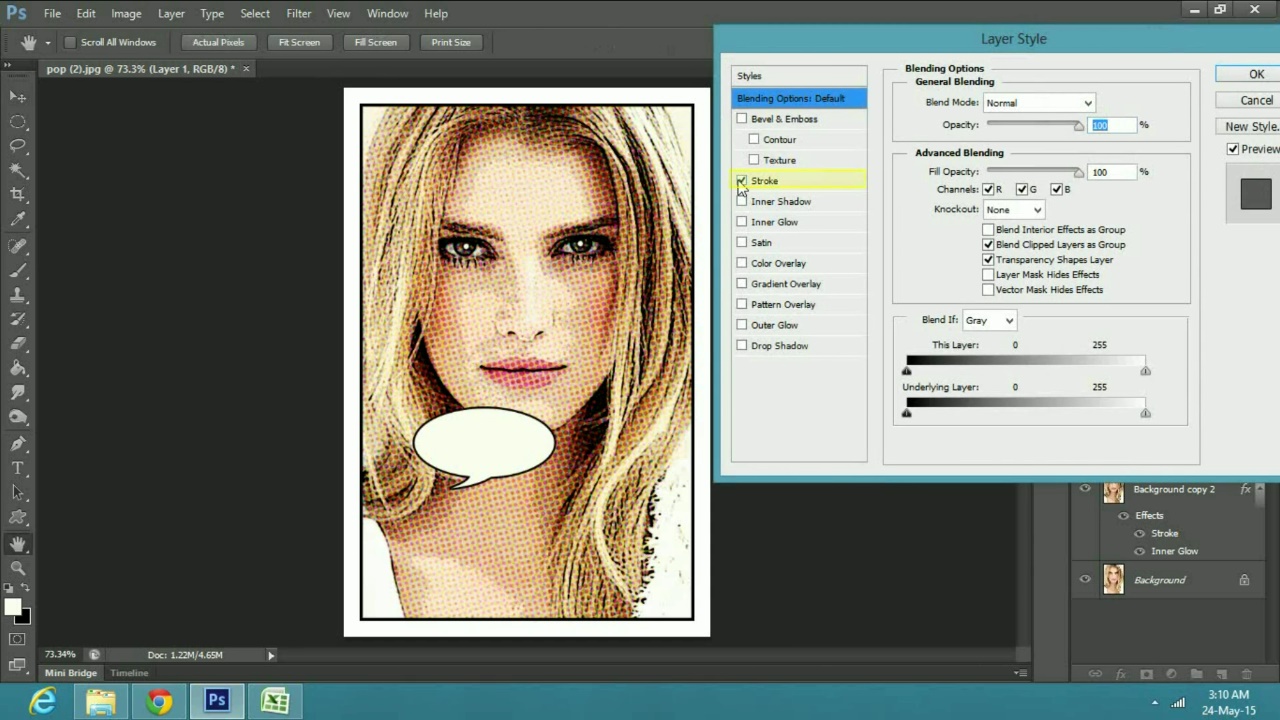Image resolution: width=1280 pixels, height=720 pixels.
Task: Select the Clone Stamp tool
Action: tap(18, 296)
